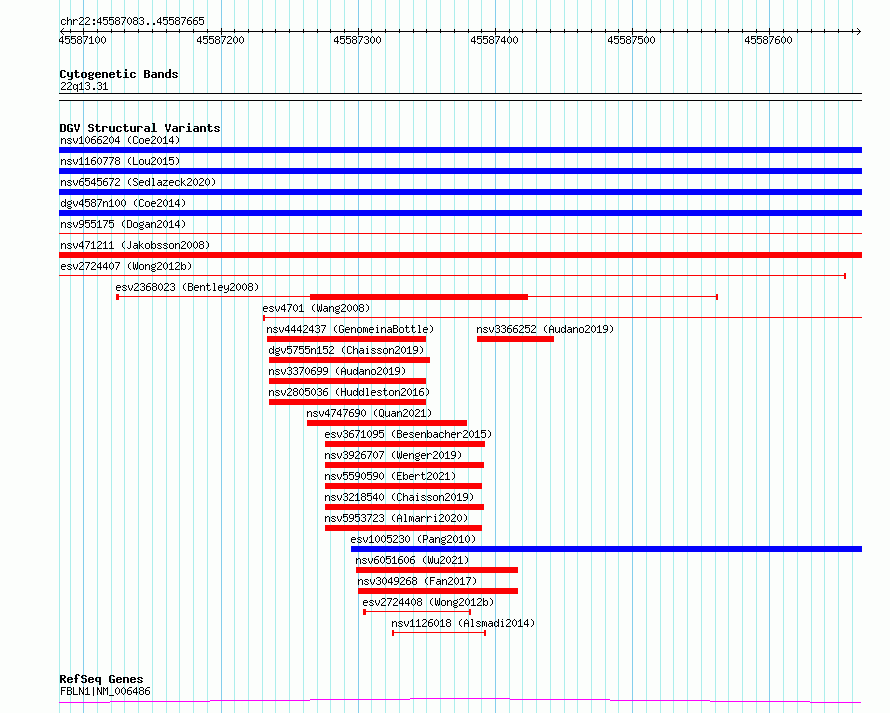Open variant nsv4747690 (Quan2021)
This screenshot has width=890, height=713.
pyautogui.click(x=369, y=413)
